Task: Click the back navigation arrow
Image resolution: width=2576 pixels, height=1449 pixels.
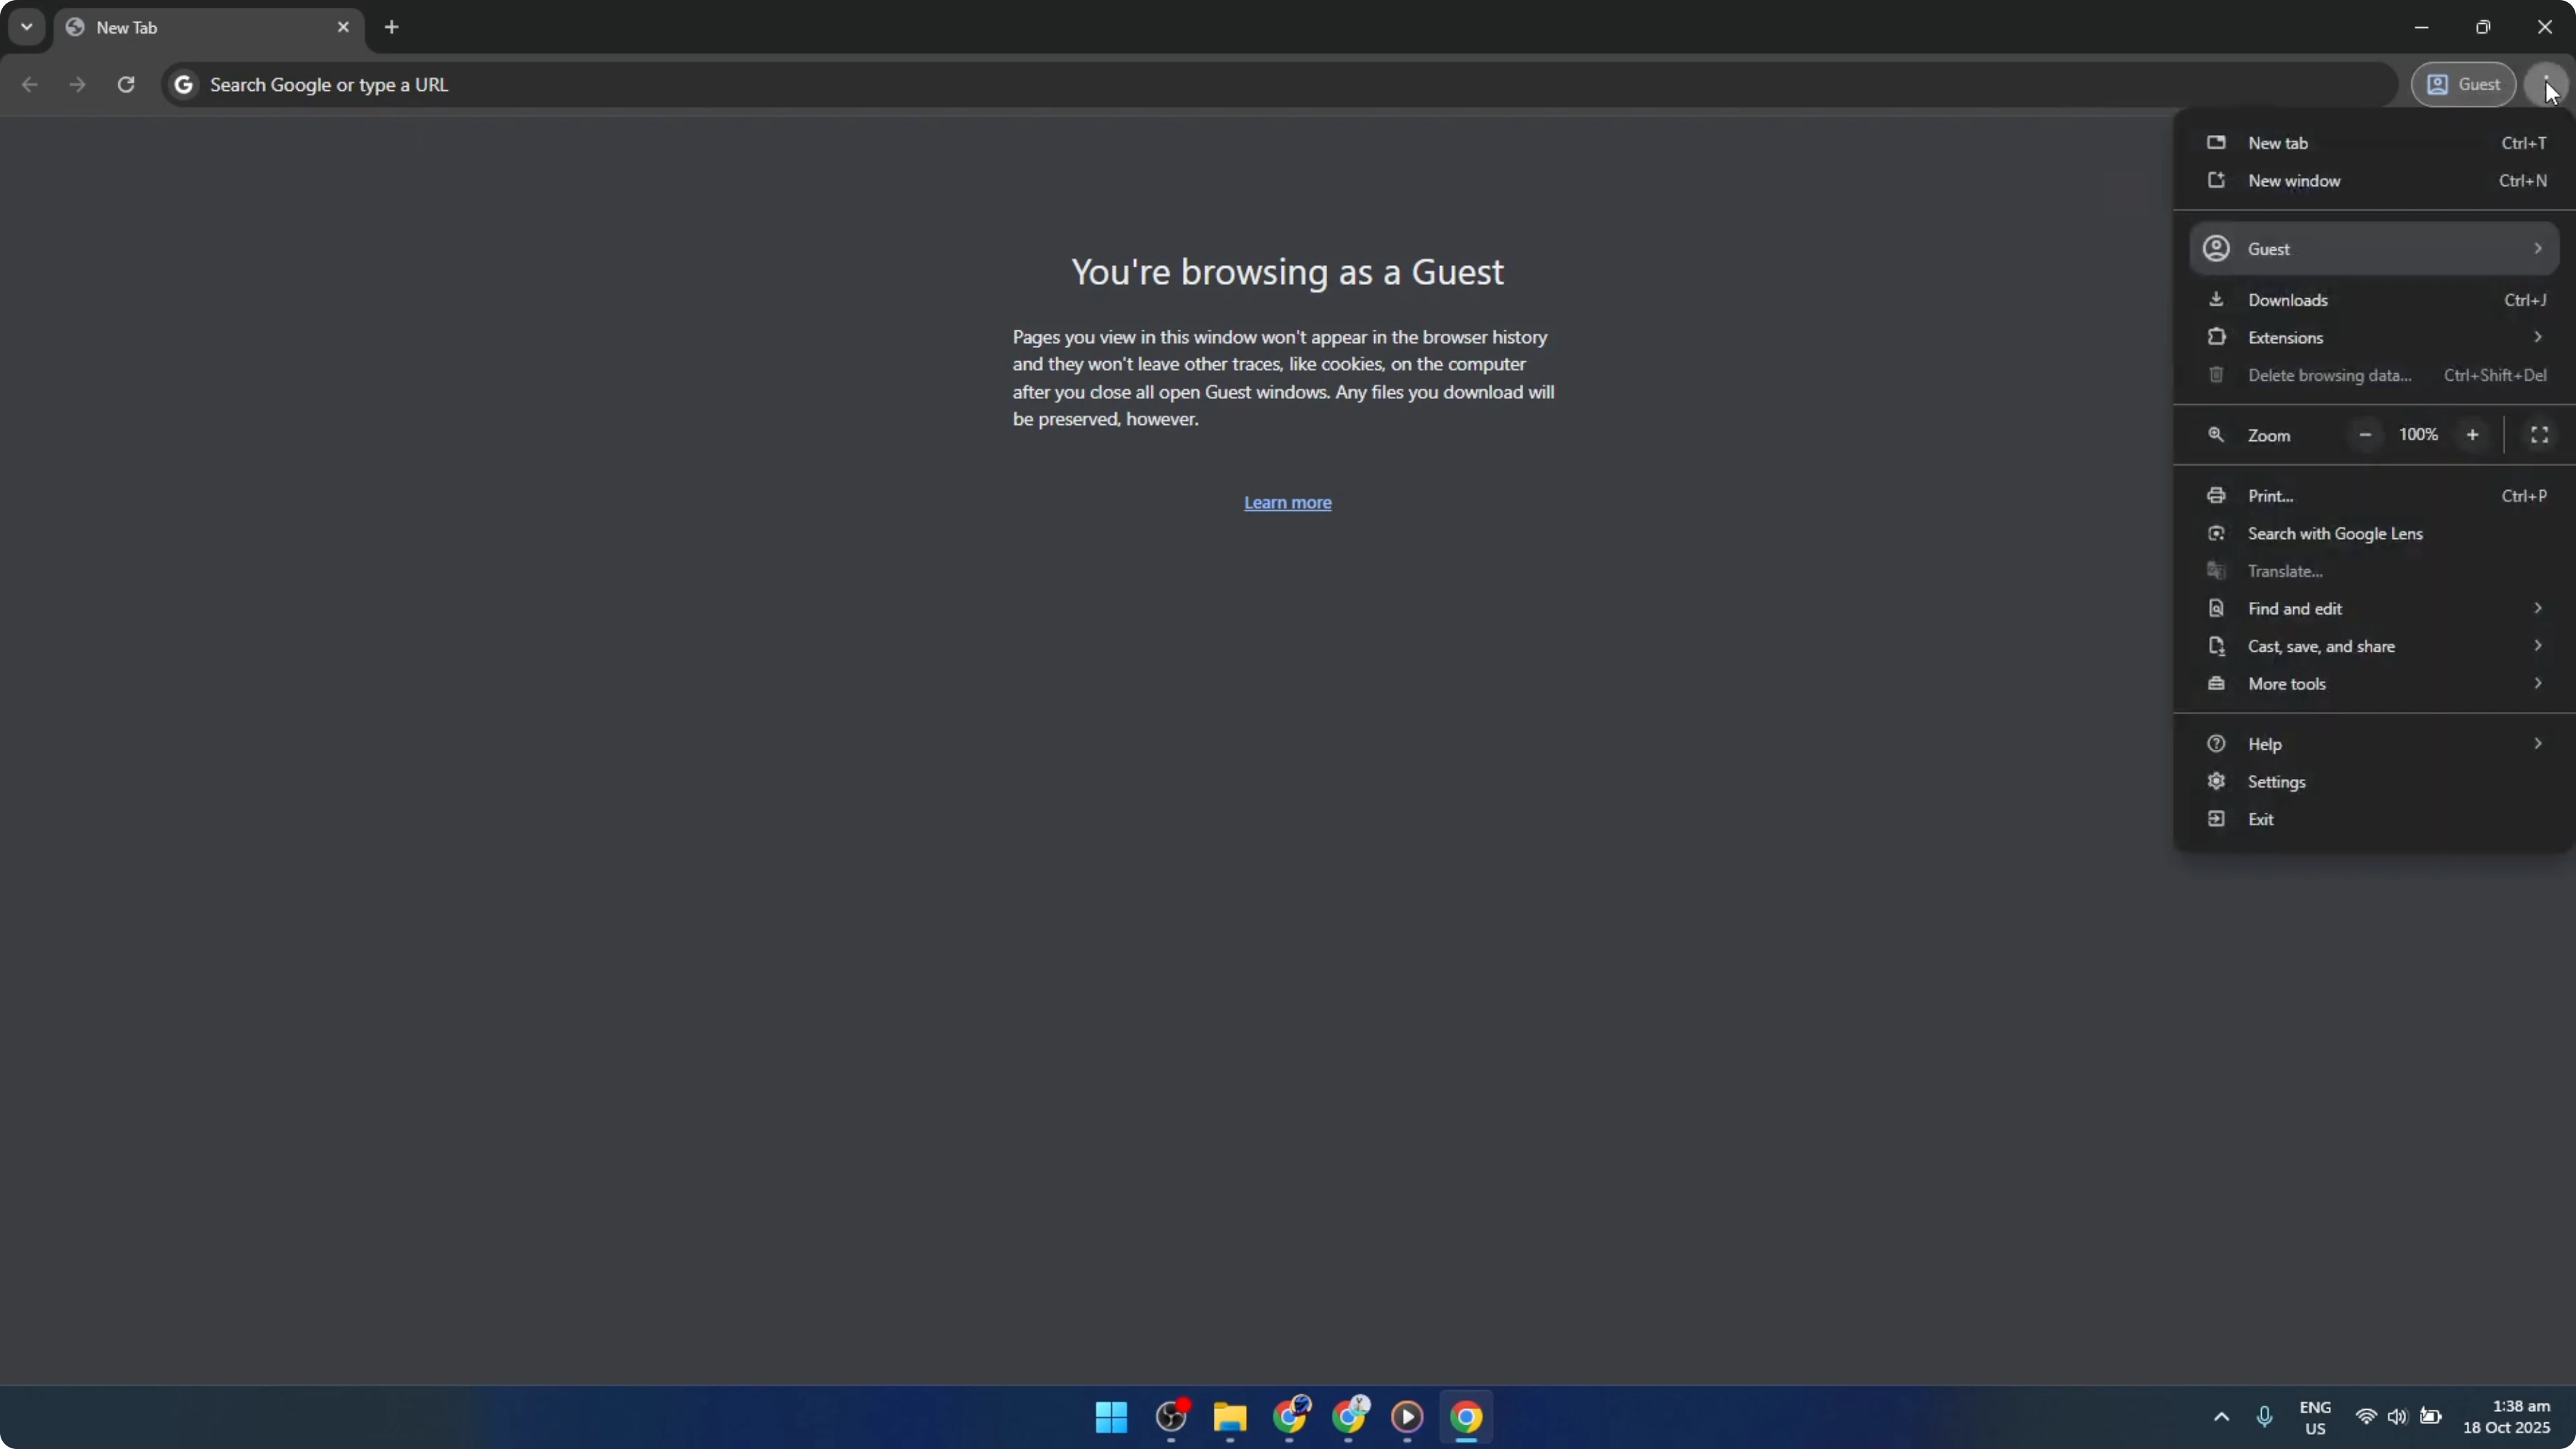Action: (29, 85)
